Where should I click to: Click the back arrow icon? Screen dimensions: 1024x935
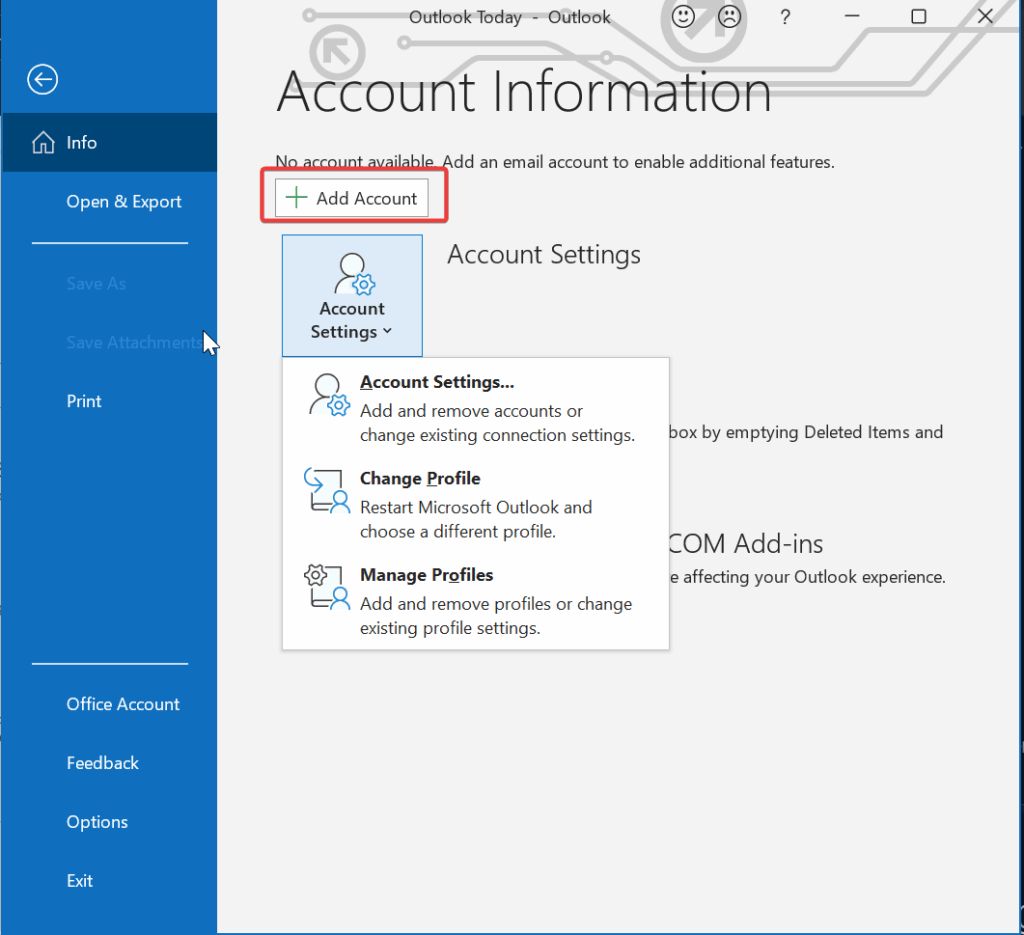[x=42, y=80]
